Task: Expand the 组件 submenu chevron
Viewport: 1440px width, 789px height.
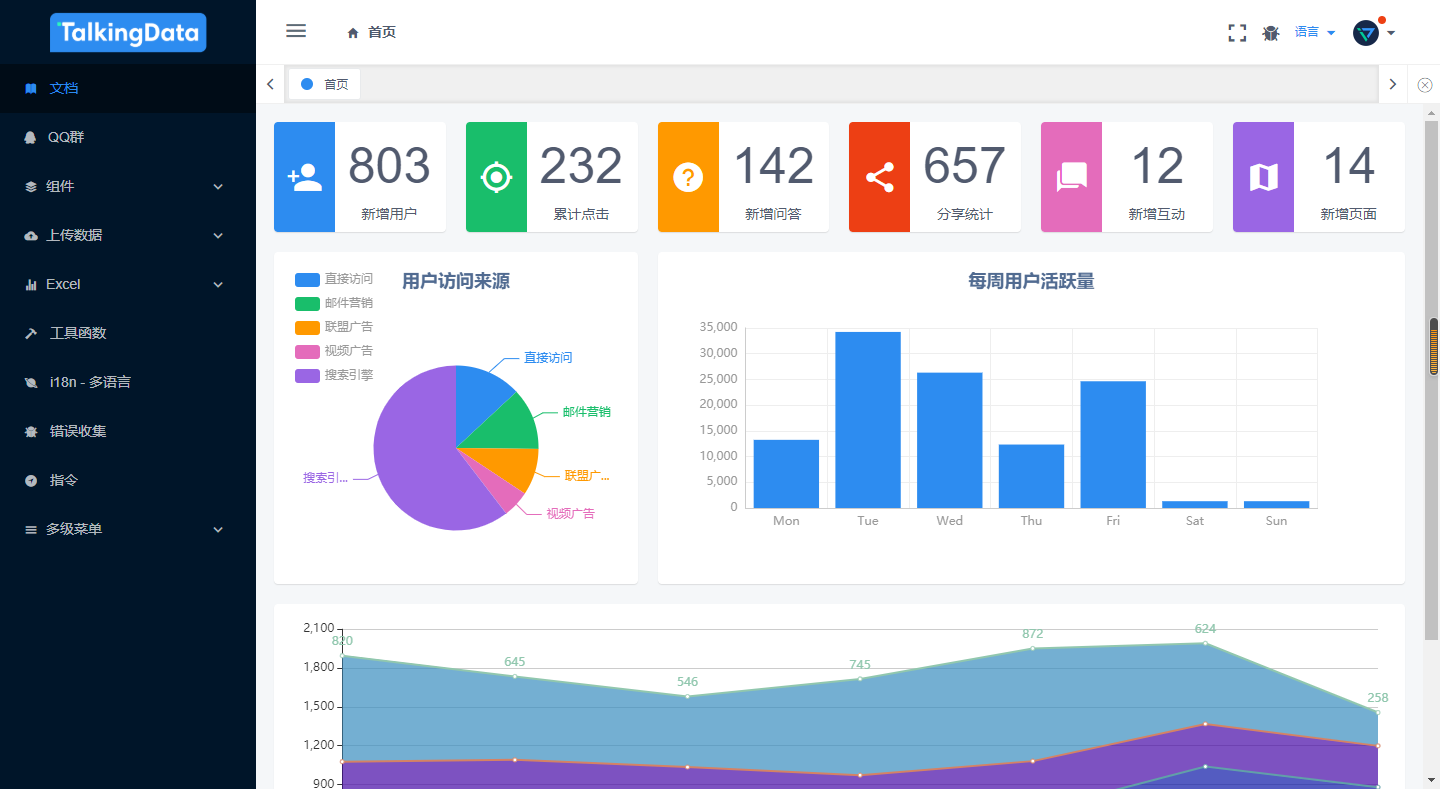Action: click(x=218, y=187)
